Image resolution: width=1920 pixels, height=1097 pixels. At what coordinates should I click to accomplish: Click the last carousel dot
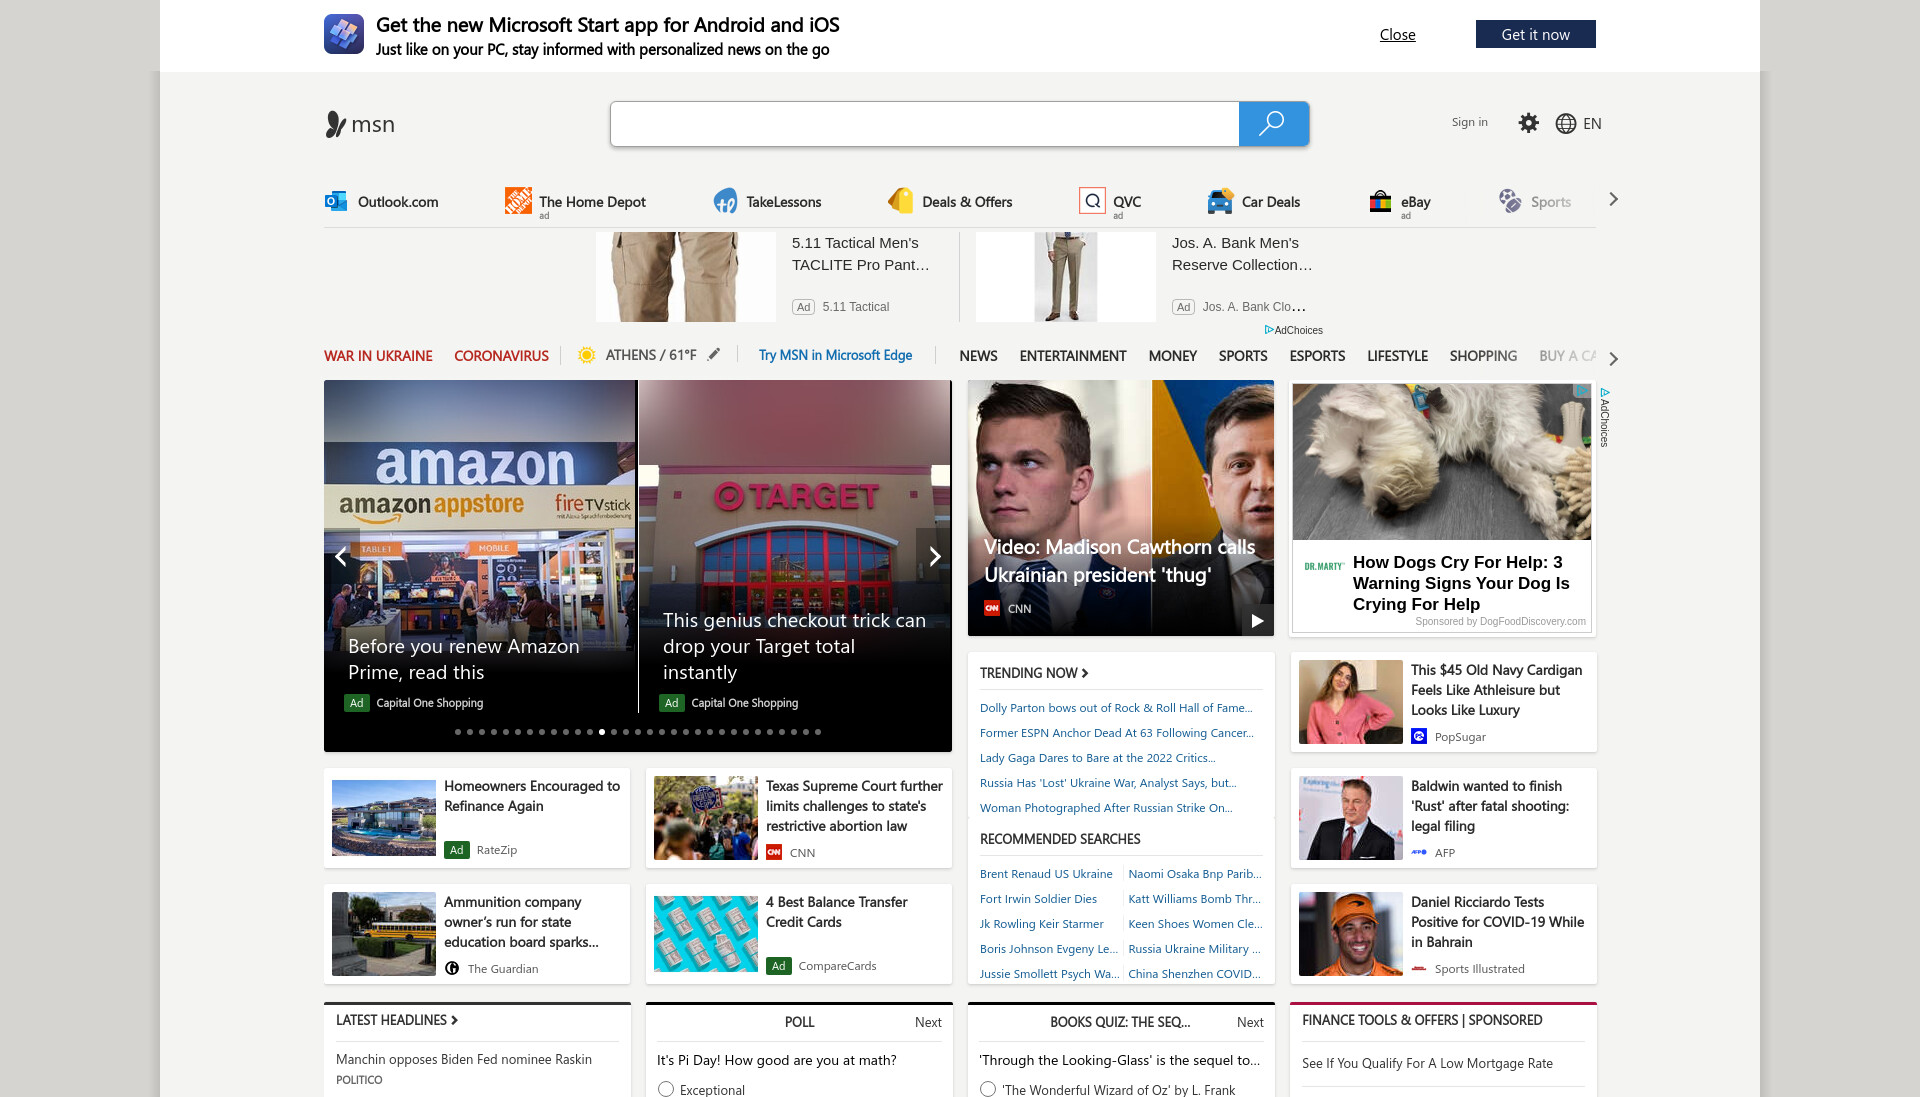point(818,732)
